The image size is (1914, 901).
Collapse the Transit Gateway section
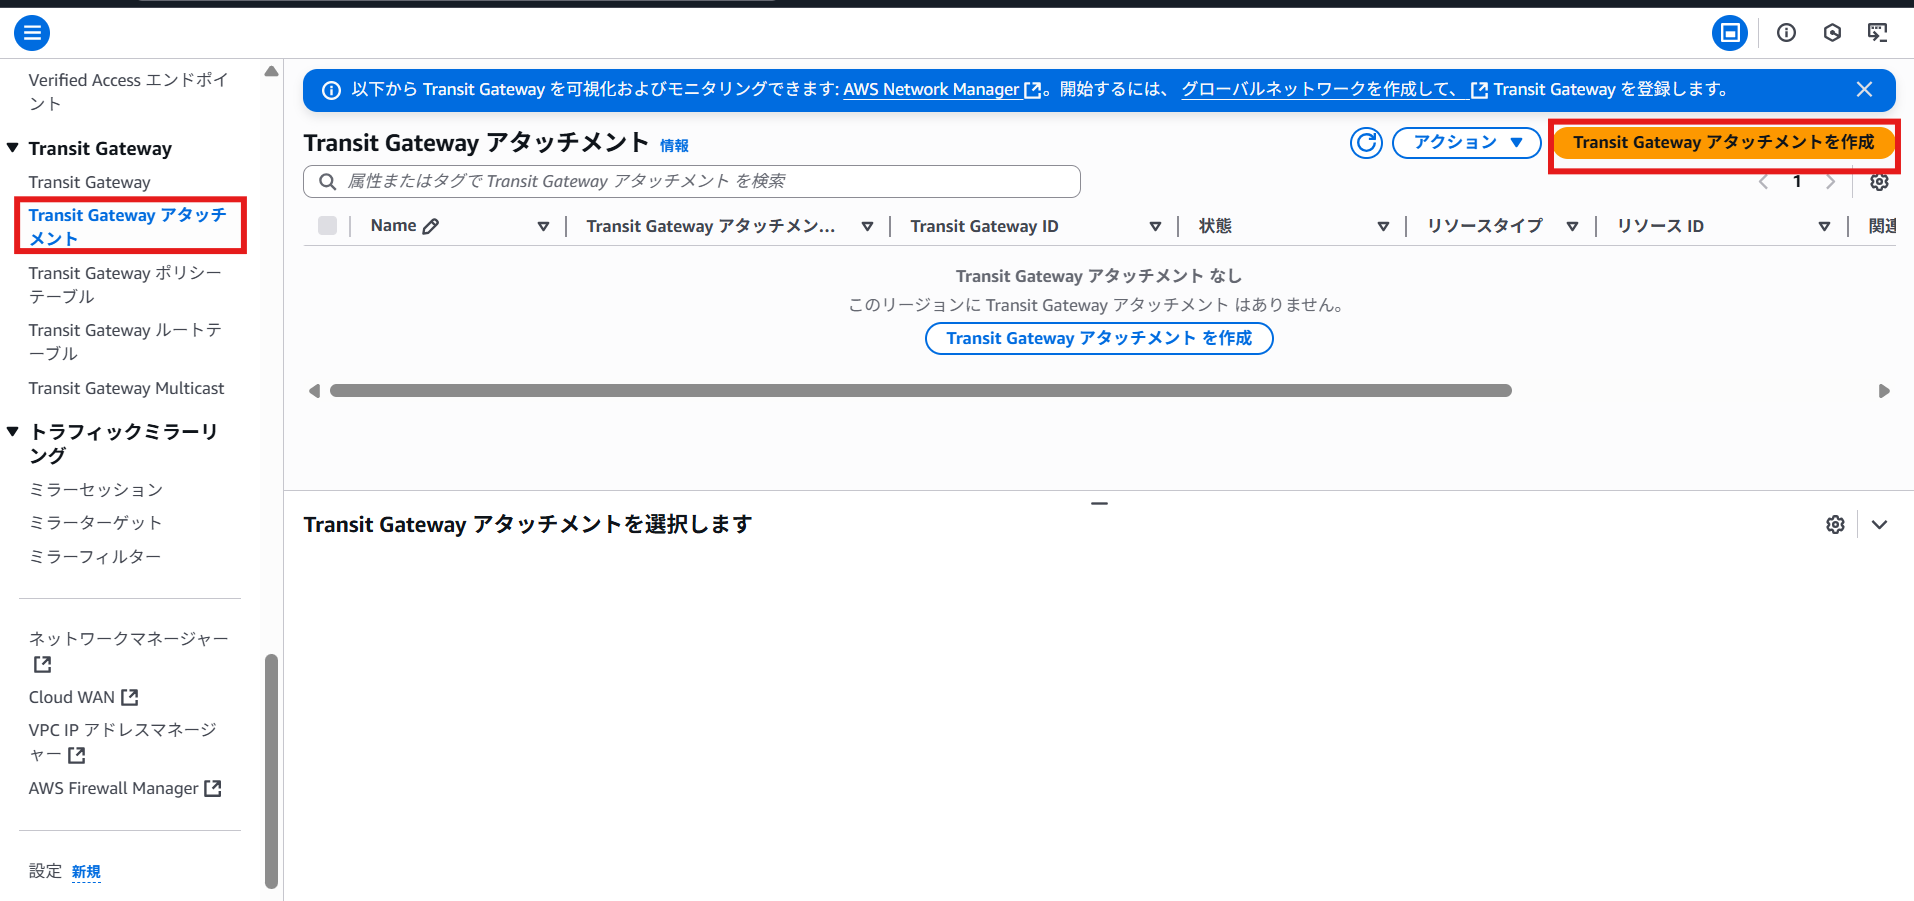11,147
